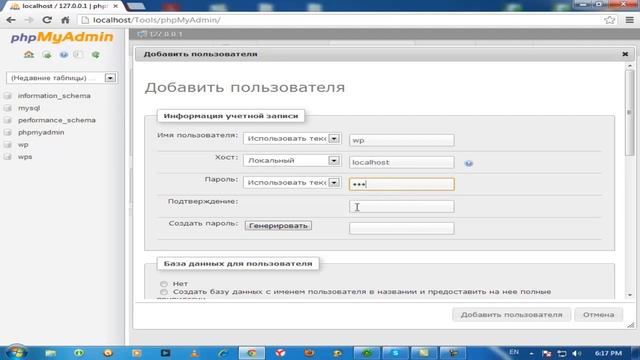Click the host field containing localhost
640x360 pixels.
pos(402,162)
